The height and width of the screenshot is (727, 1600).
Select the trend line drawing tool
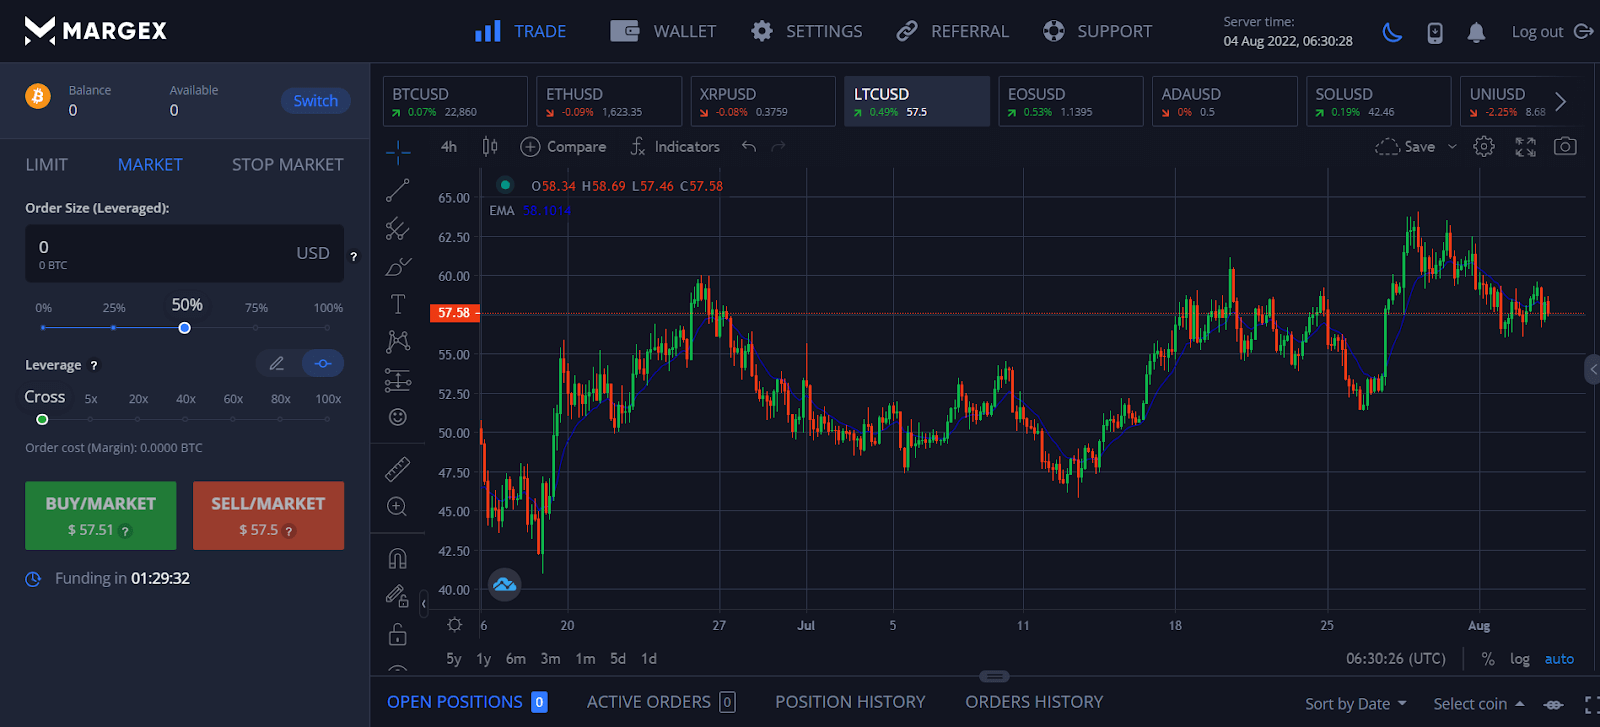click(x=398, y=190)
